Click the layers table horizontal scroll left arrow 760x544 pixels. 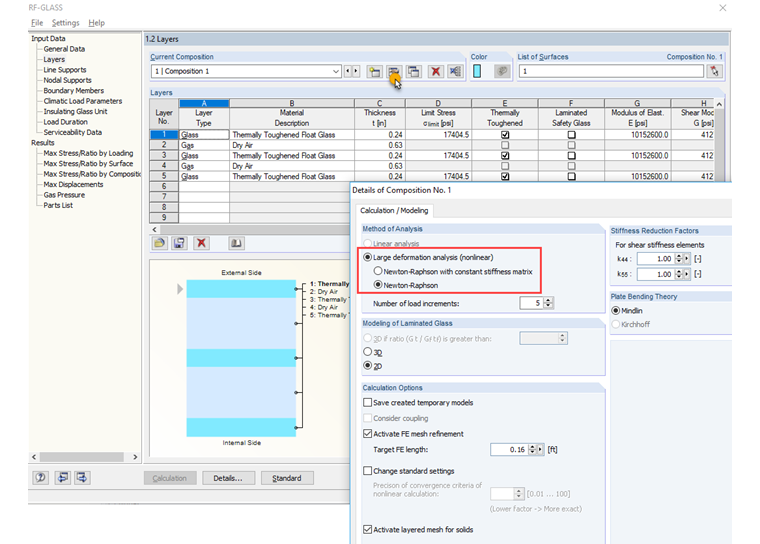(155, 229)
